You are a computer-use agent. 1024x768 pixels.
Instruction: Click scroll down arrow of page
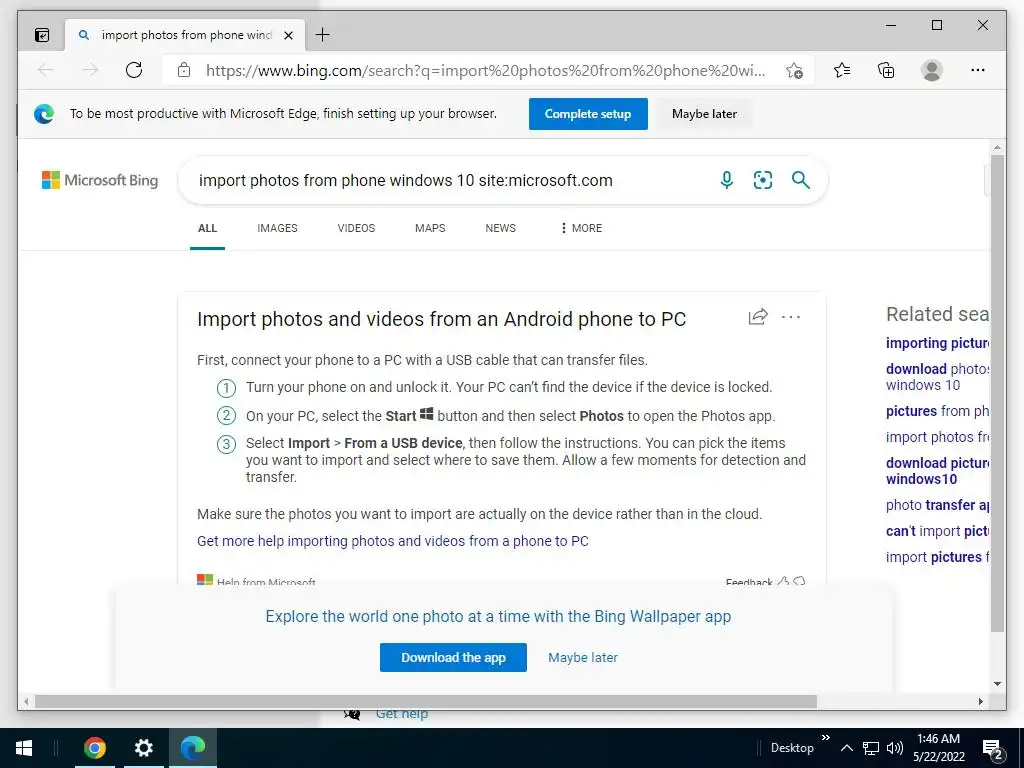pos(997,684)
